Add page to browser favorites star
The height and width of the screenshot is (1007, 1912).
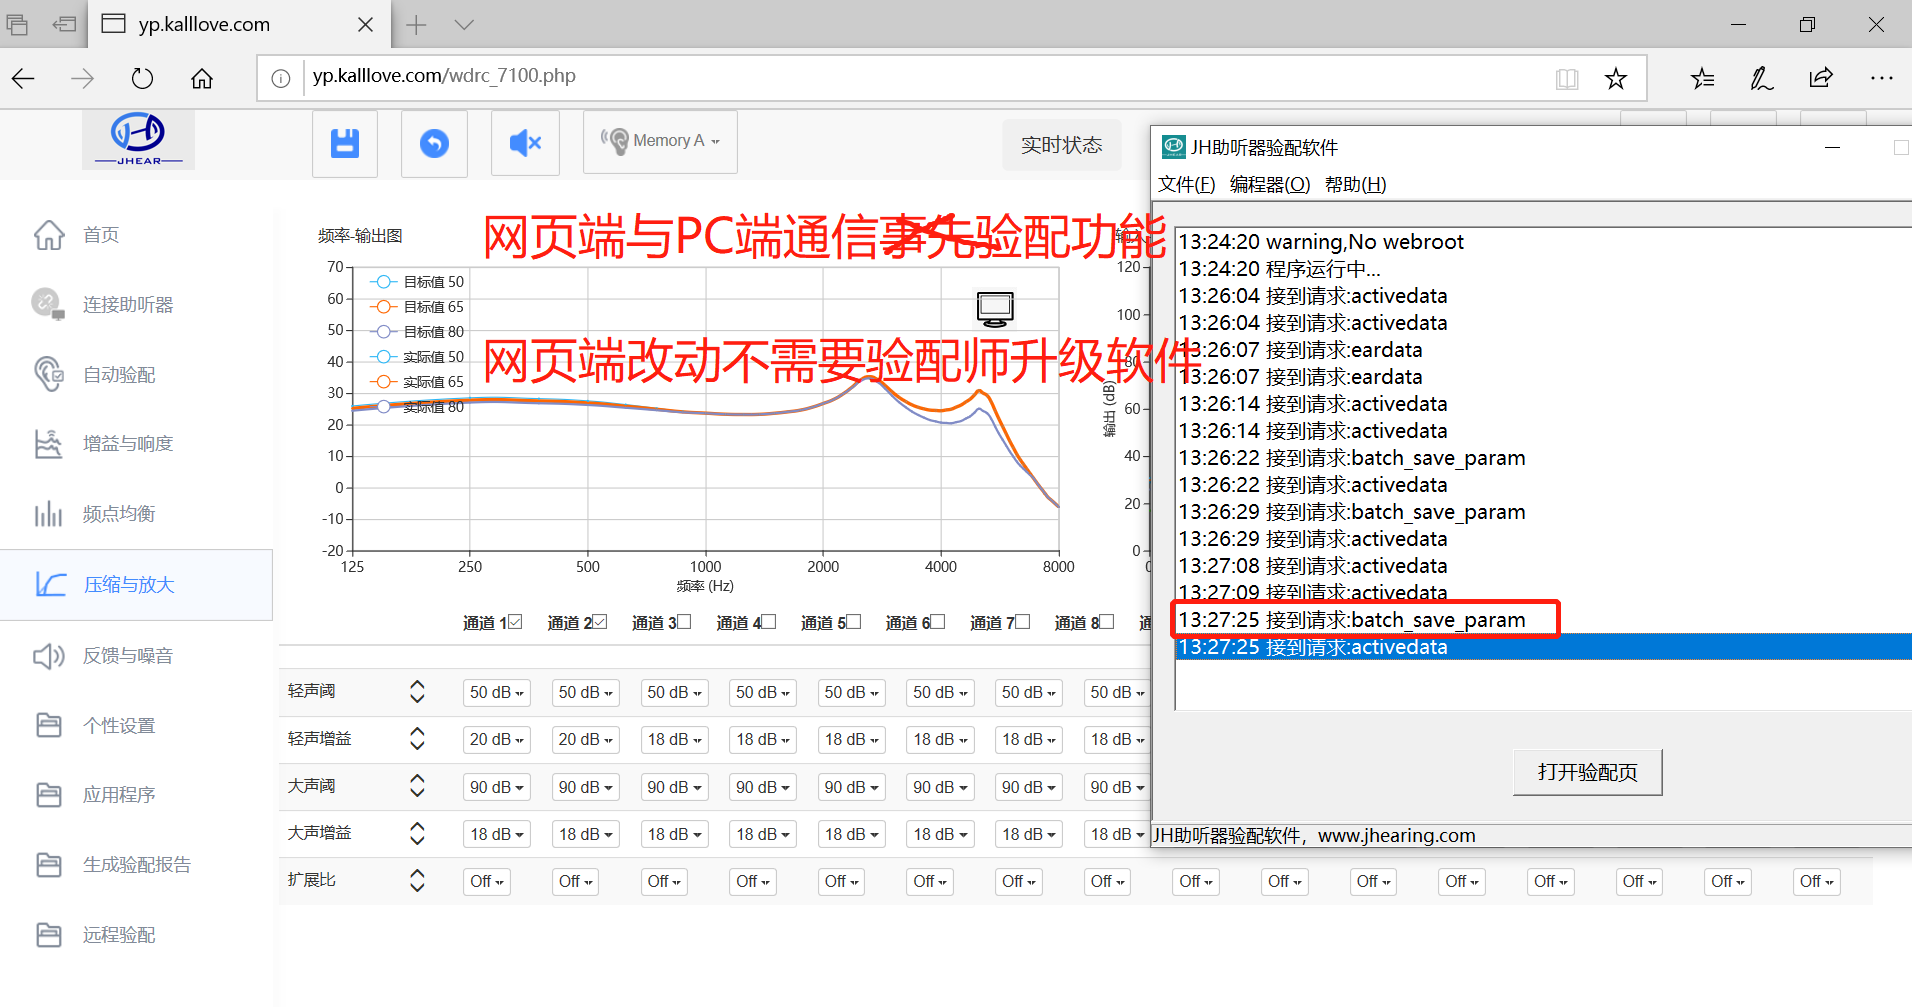[x=1615, y=79]
